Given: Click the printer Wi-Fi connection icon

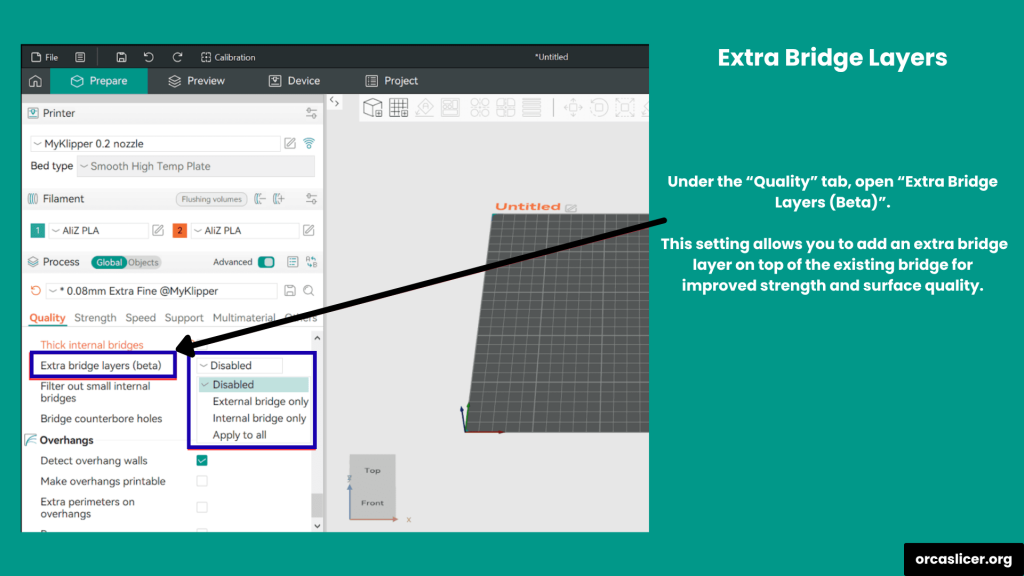Looking at the screenshot, I should 309,143.
